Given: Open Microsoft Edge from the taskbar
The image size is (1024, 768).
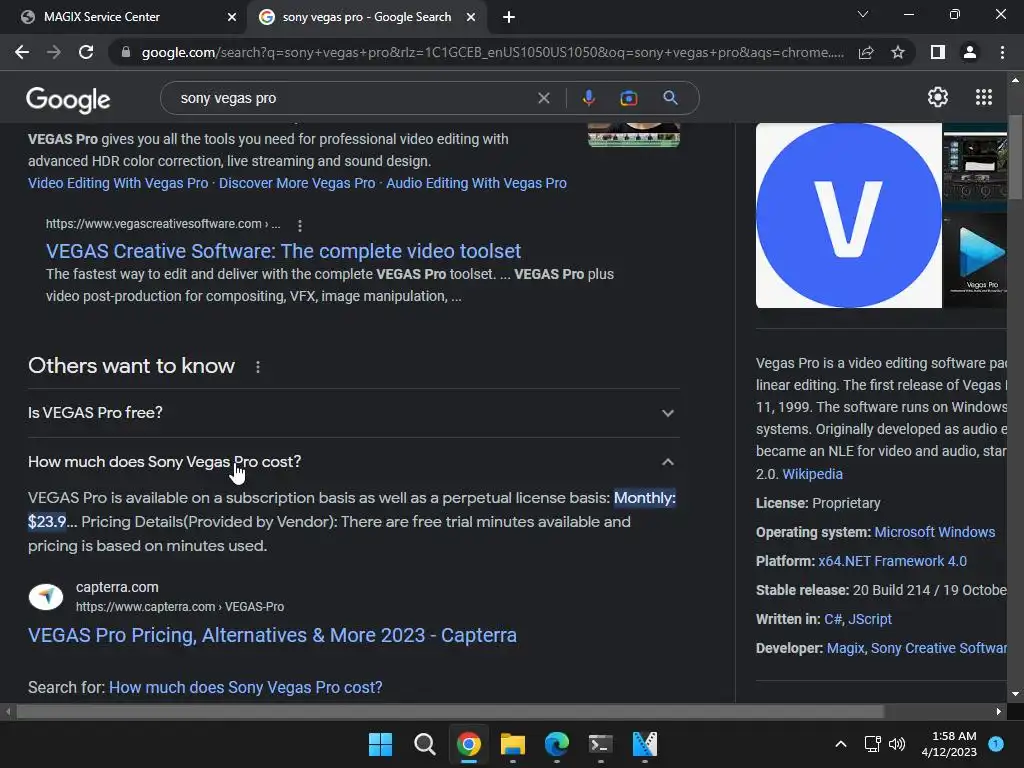Looking at the screenshot, I should (556, 744).
